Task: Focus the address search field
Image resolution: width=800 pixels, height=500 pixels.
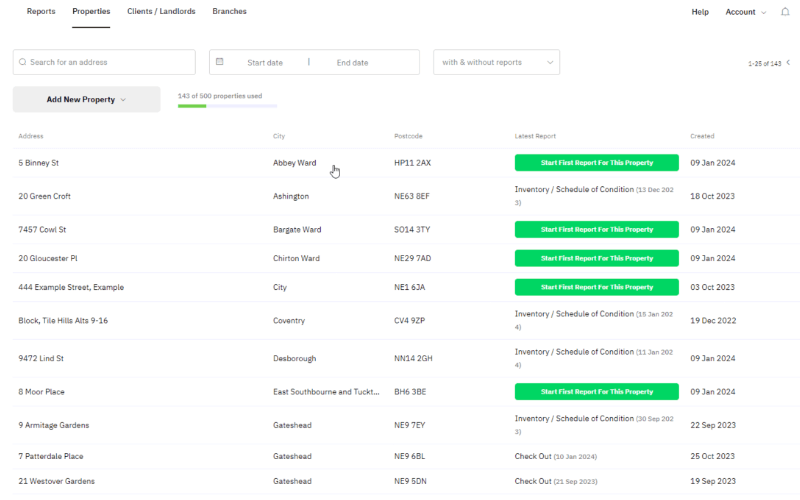Action: click(104, 62)
